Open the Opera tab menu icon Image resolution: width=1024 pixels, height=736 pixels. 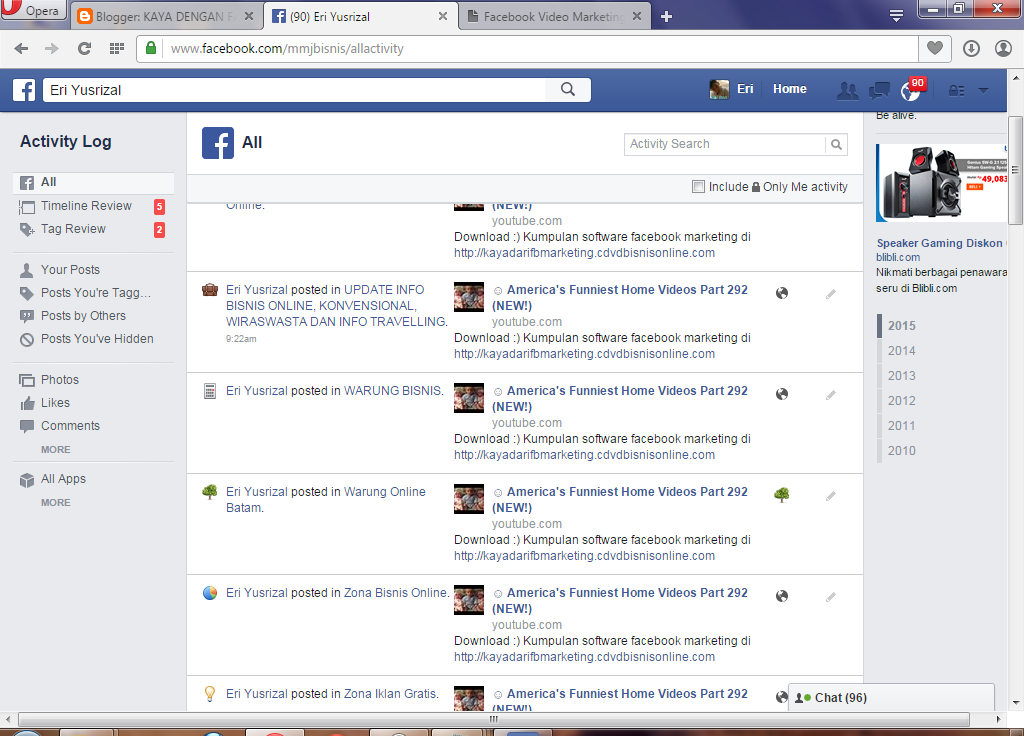897,16
